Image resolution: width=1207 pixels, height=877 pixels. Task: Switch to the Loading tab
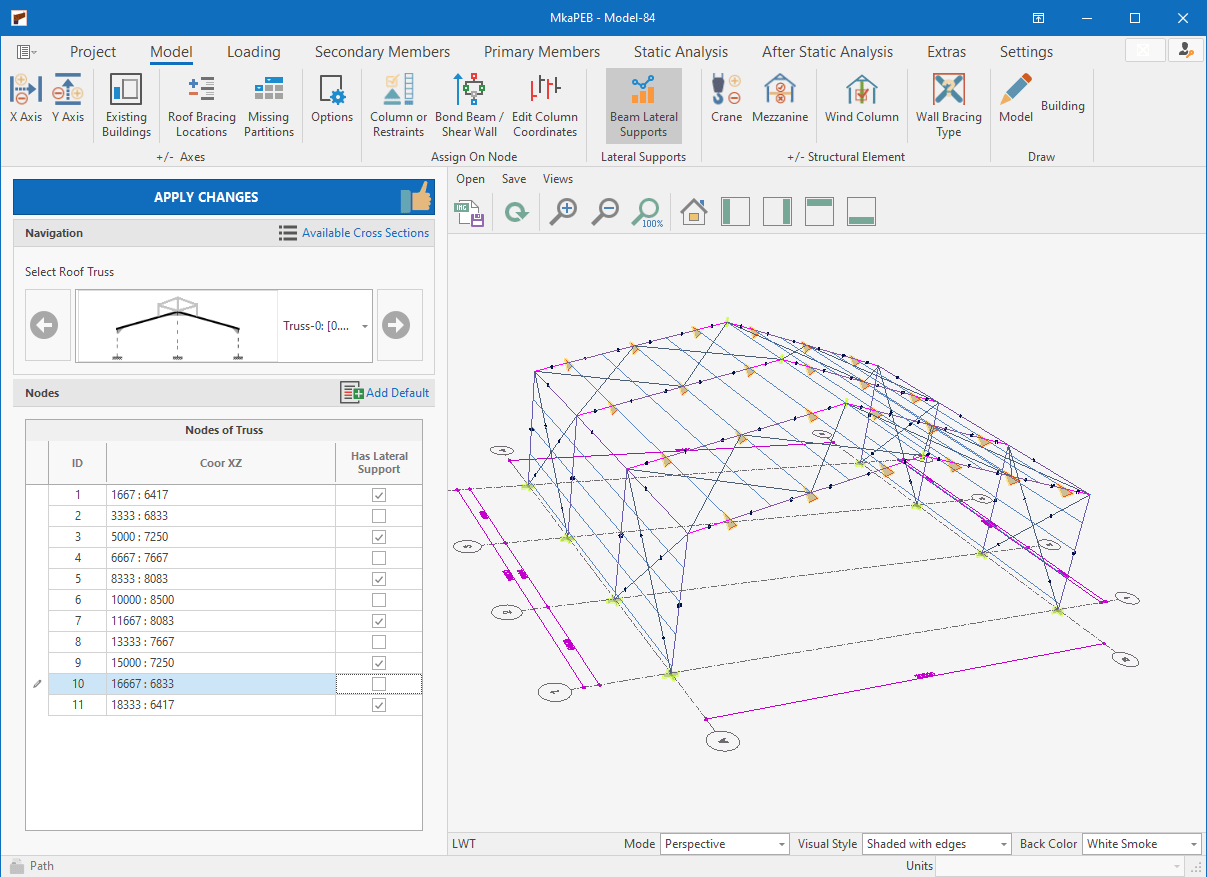click(x=253, y=52)
